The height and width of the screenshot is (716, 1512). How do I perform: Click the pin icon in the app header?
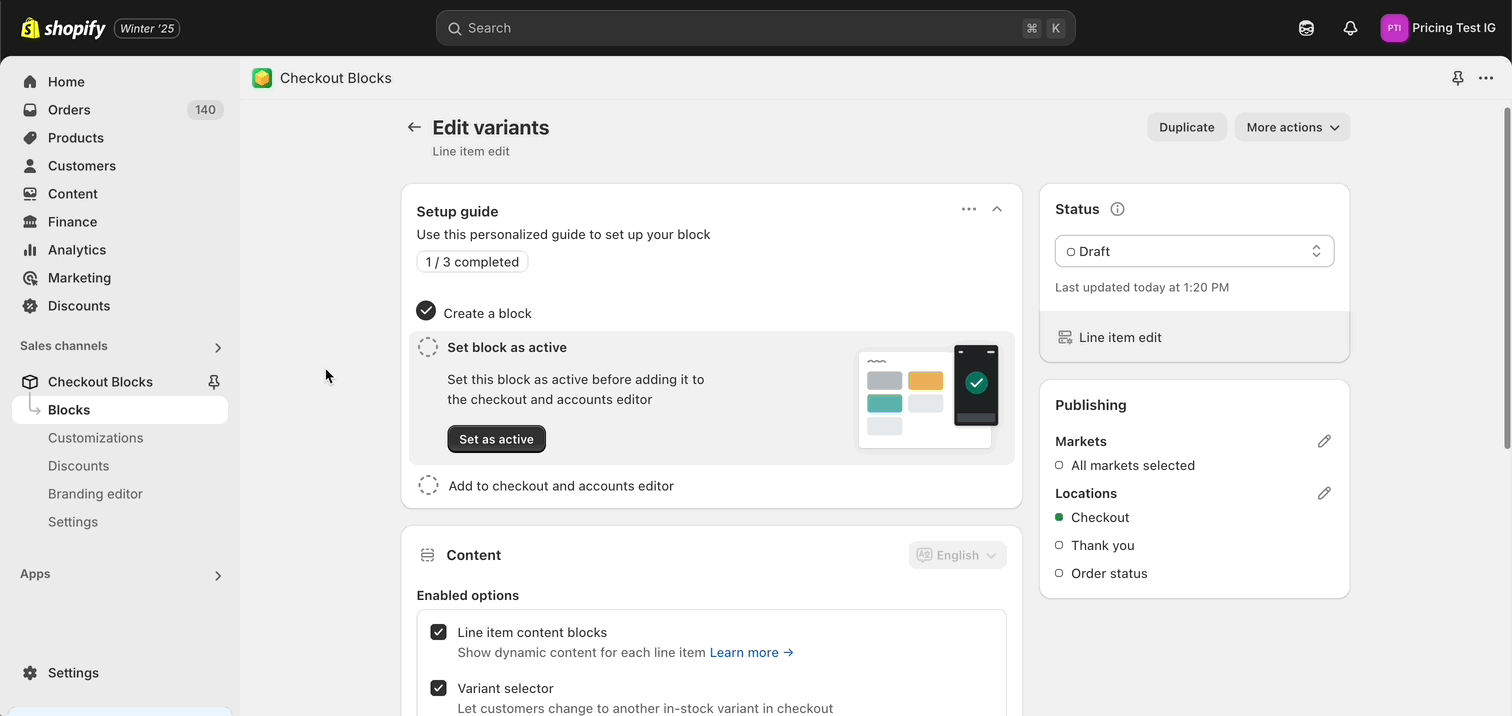coord(1458,78)
